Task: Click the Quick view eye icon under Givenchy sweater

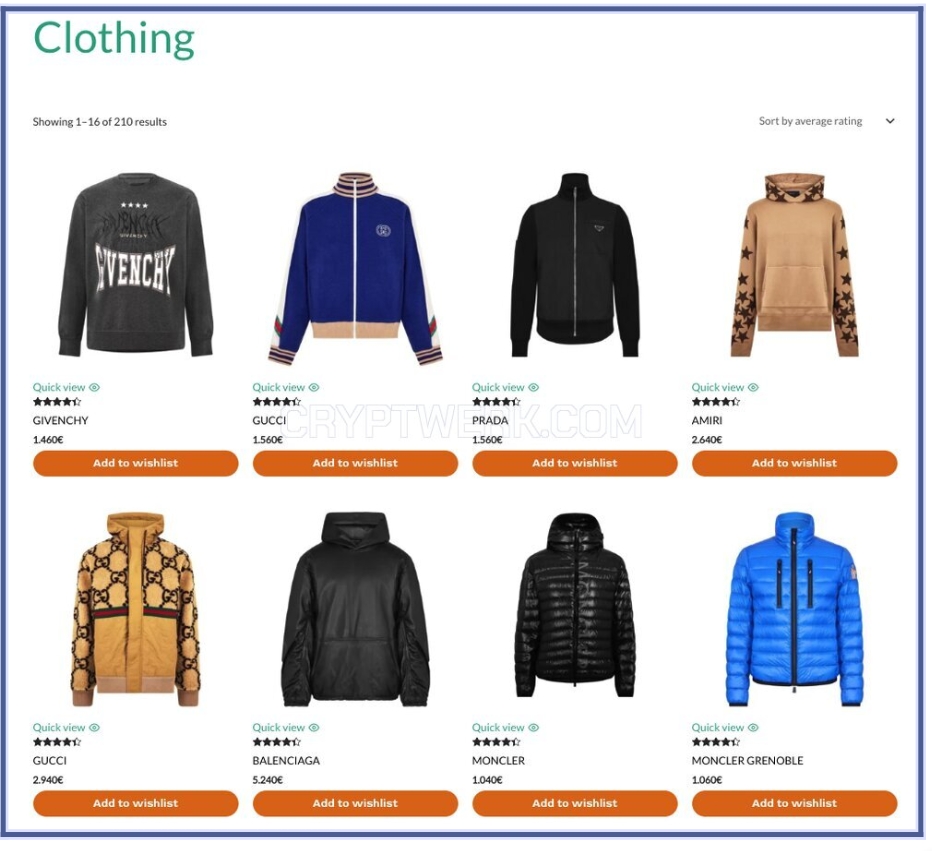Action: pyautogui.click(x=95, y=387)
